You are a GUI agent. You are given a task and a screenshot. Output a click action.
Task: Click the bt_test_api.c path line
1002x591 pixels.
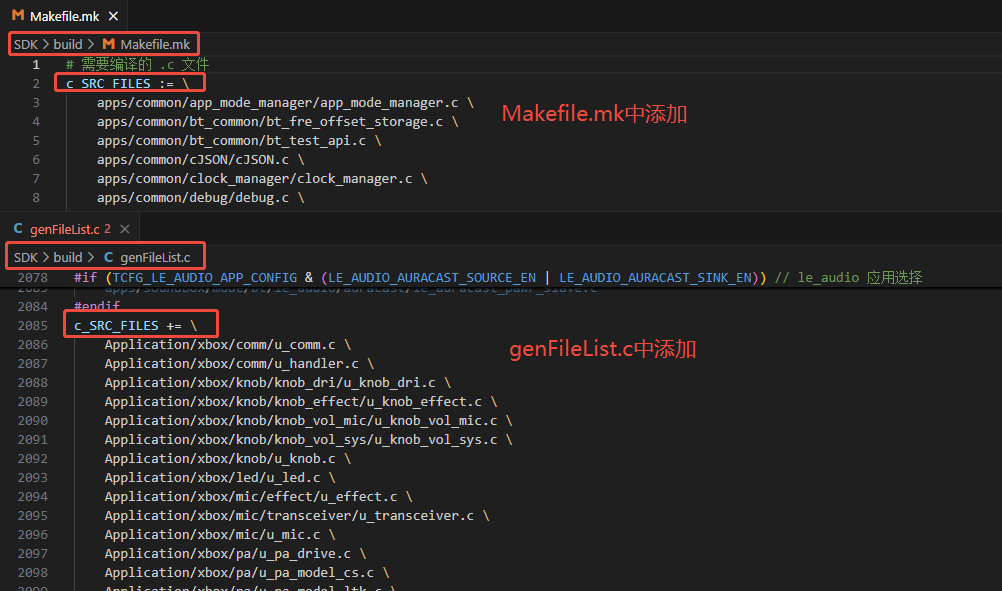point(239,141)
